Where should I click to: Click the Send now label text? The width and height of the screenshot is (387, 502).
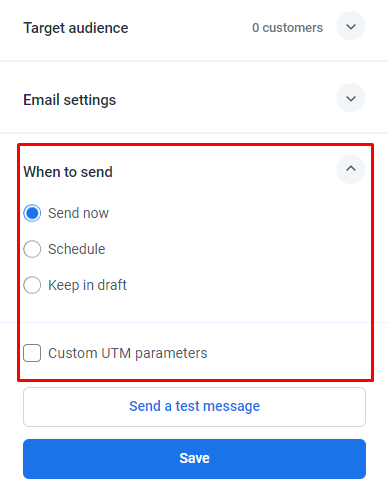[78, 213]
